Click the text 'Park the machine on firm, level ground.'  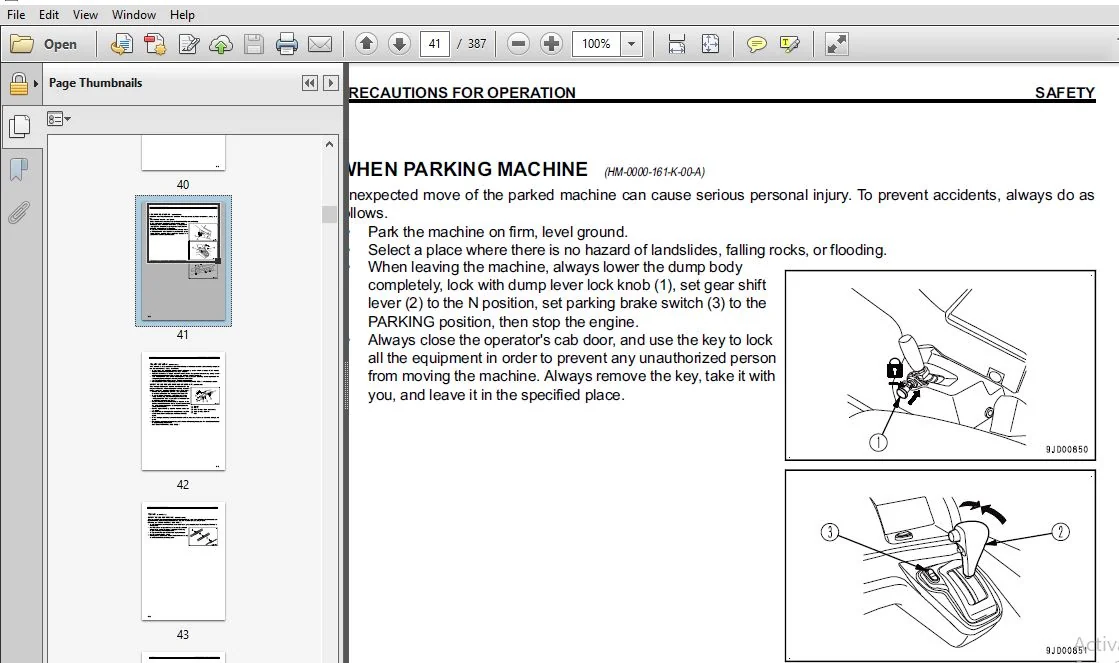498,232
